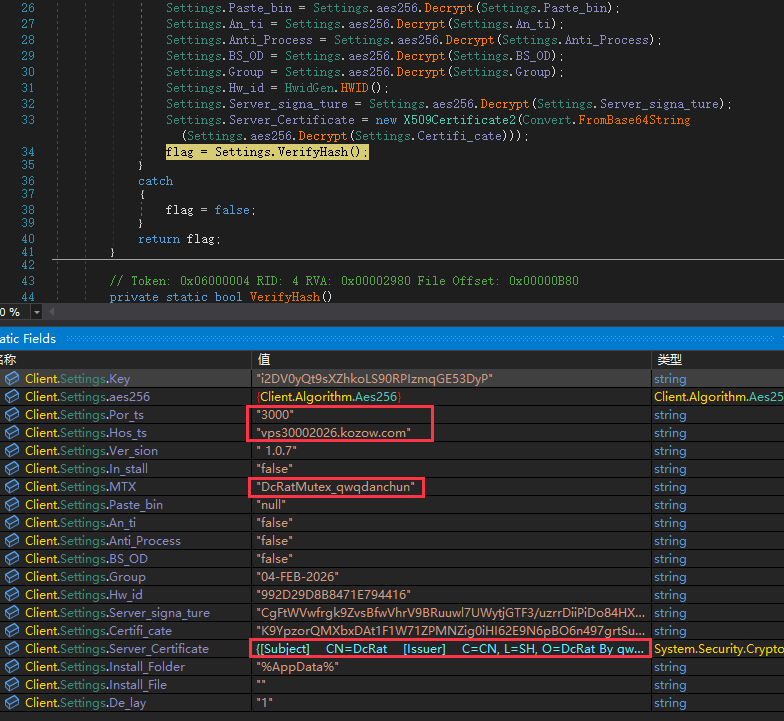Screen dimensions: 784x721
Task: Select the vps30002026.kozow.com host value
Action: point(334,432)
